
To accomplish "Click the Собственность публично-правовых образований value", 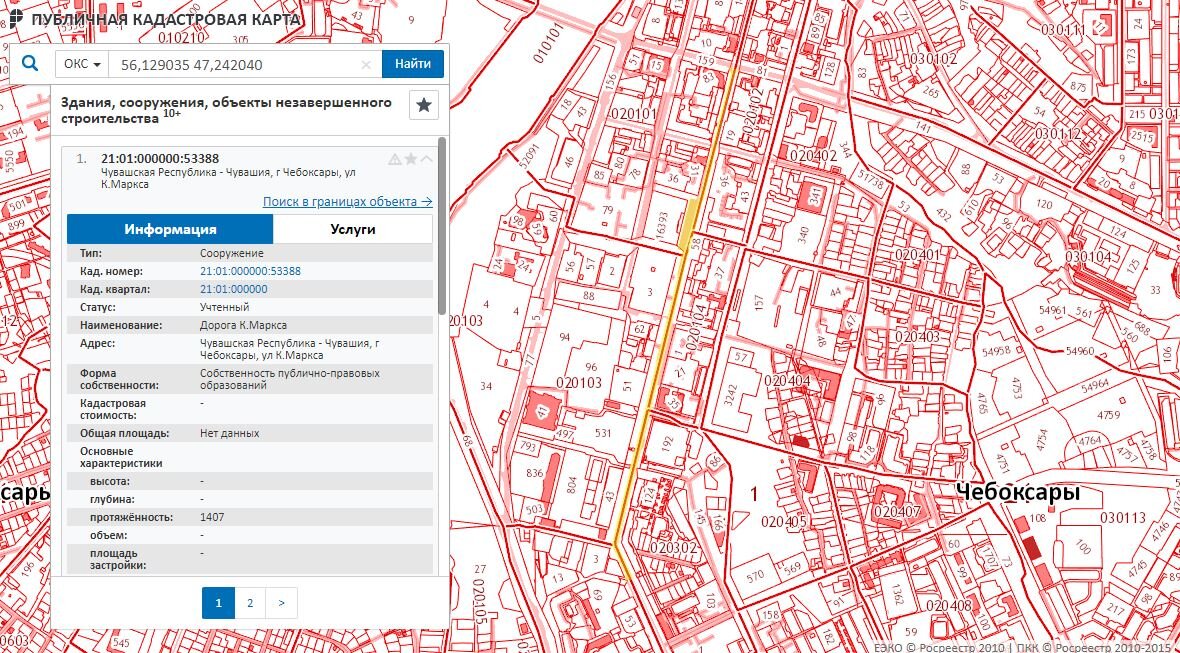I will click(290, 379).
